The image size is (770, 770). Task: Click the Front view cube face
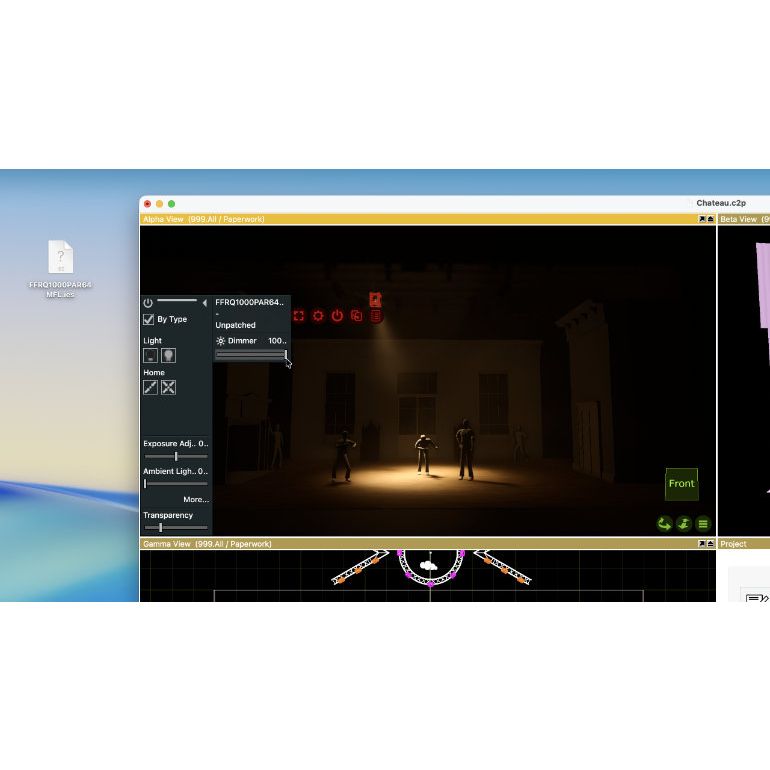pyautogui.click(x=681, y=484)
